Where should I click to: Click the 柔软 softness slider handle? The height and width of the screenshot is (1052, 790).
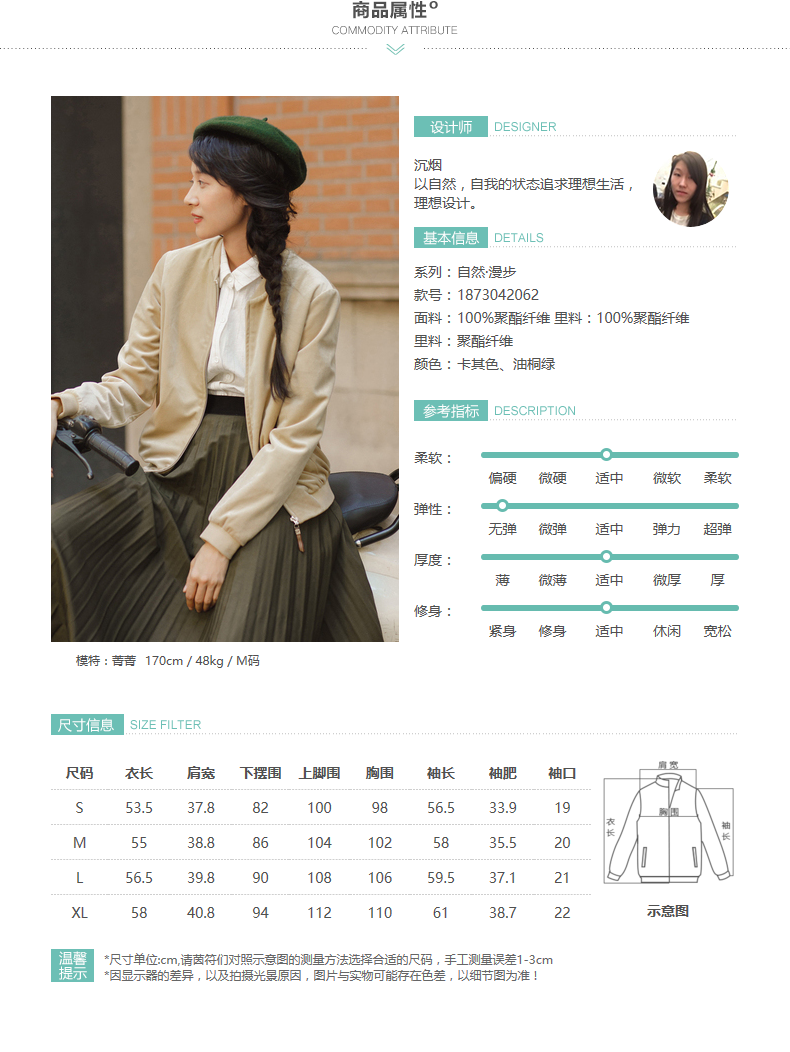[606, 455]
